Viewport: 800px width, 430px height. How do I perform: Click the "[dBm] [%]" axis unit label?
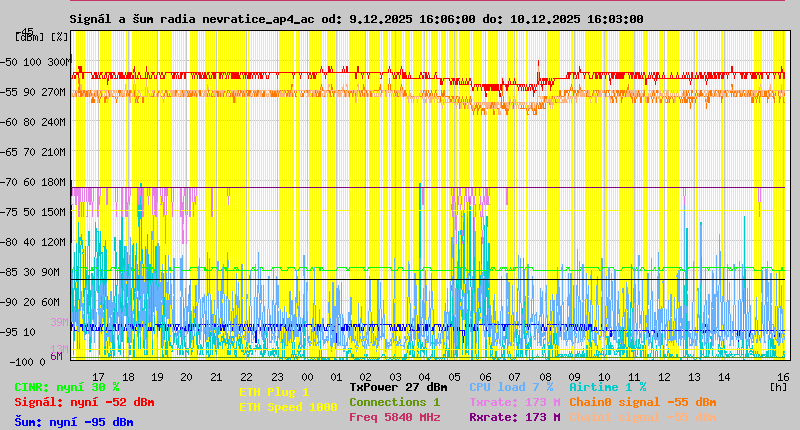click(41, 37)
